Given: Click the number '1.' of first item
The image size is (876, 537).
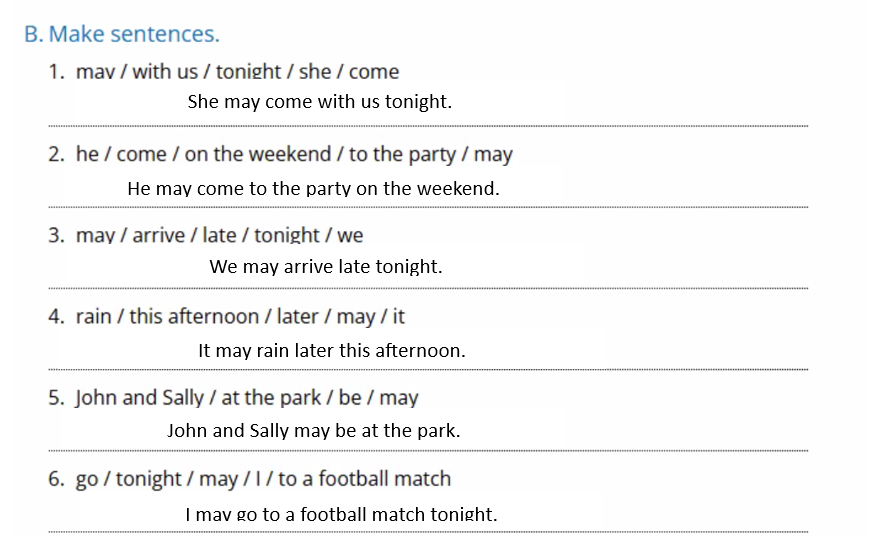Looking at the screenshot, I should (x=56, y=72).
